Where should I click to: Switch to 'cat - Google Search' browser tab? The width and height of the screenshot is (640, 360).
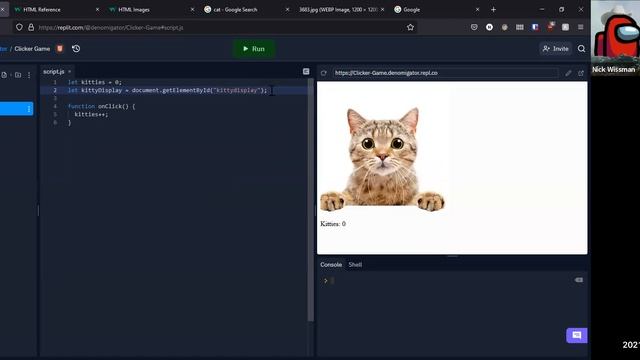[x=236, y=9]
